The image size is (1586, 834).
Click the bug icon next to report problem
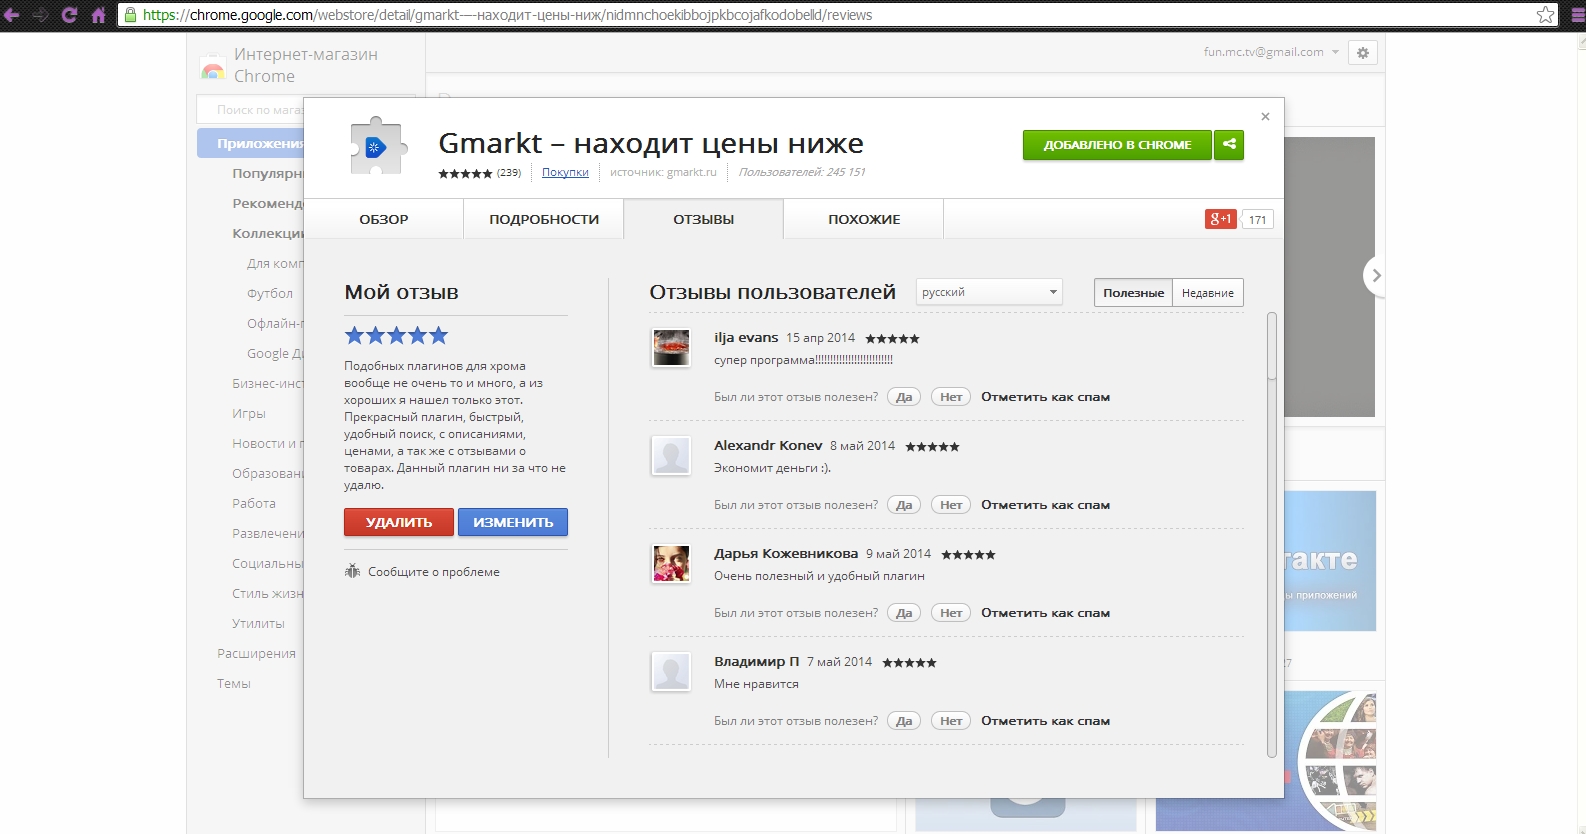(x=352, y=571)
